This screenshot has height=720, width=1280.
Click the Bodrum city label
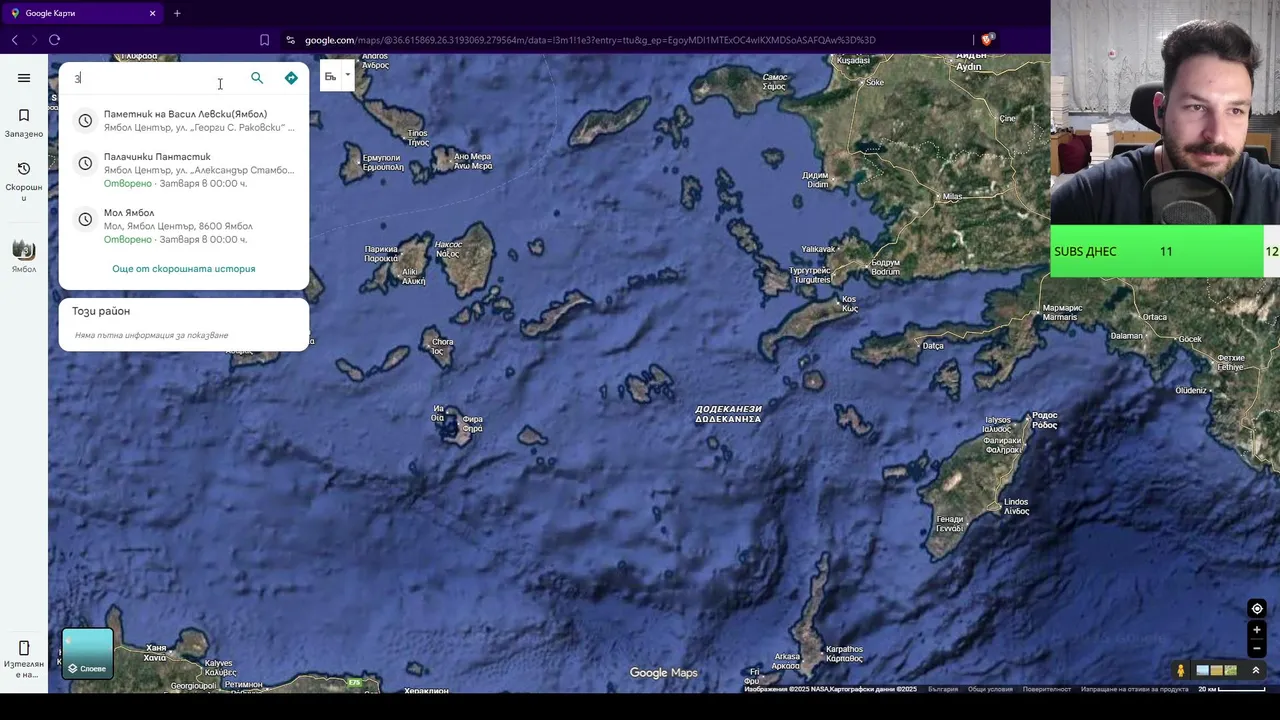coord(885,267)
